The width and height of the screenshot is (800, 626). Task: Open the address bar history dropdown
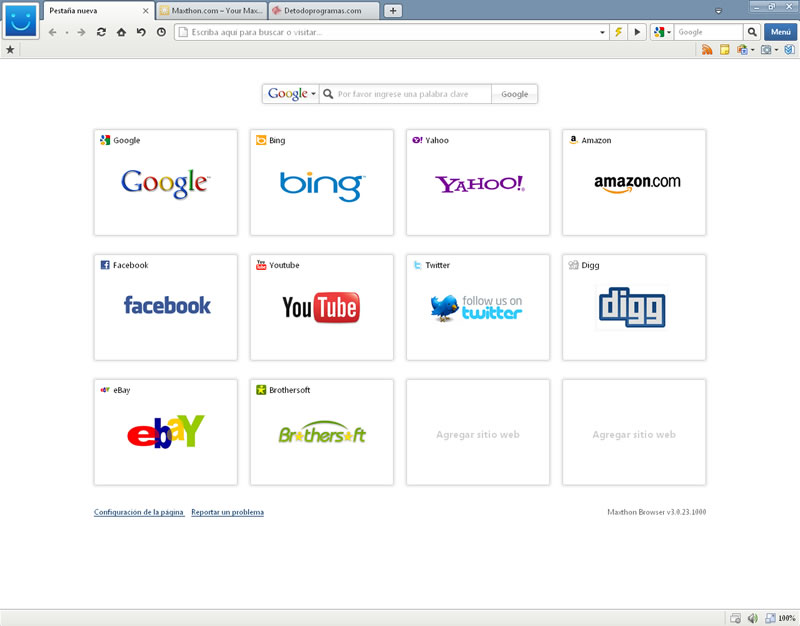(x=602, y=32)
